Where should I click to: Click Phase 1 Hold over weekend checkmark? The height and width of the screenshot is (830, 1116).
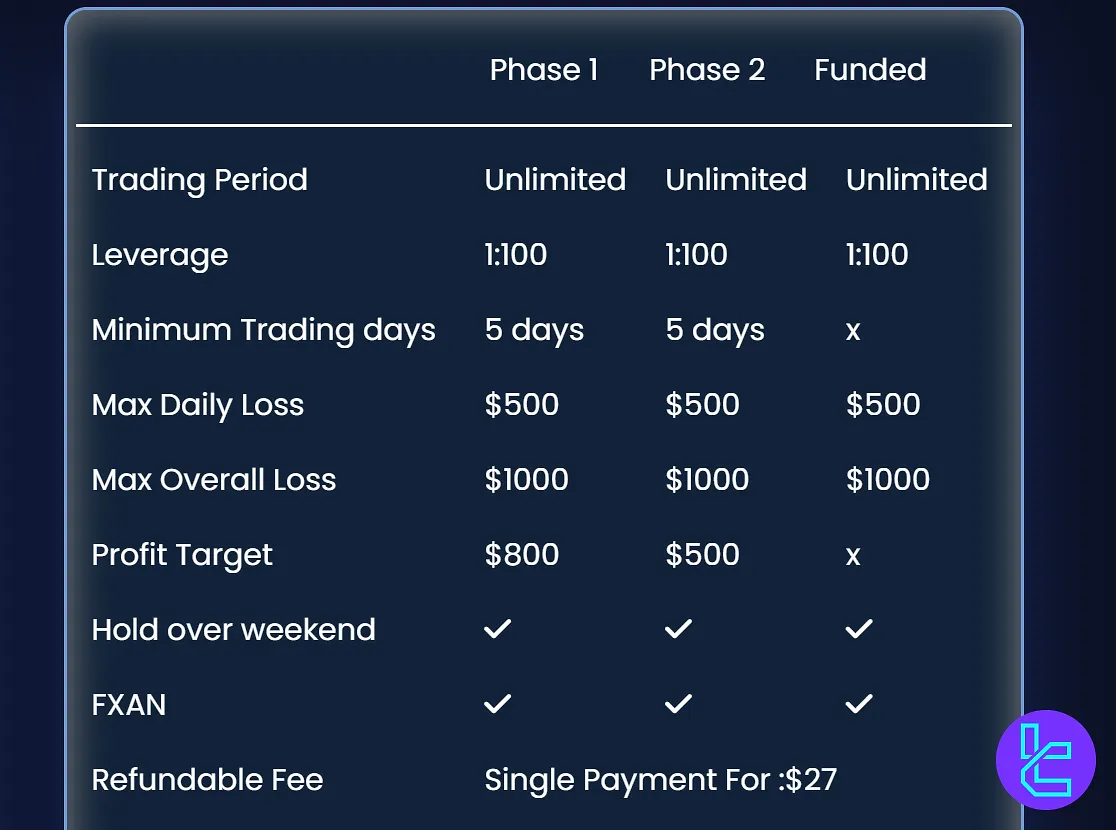pyautogui.click(x=497, y=629)
